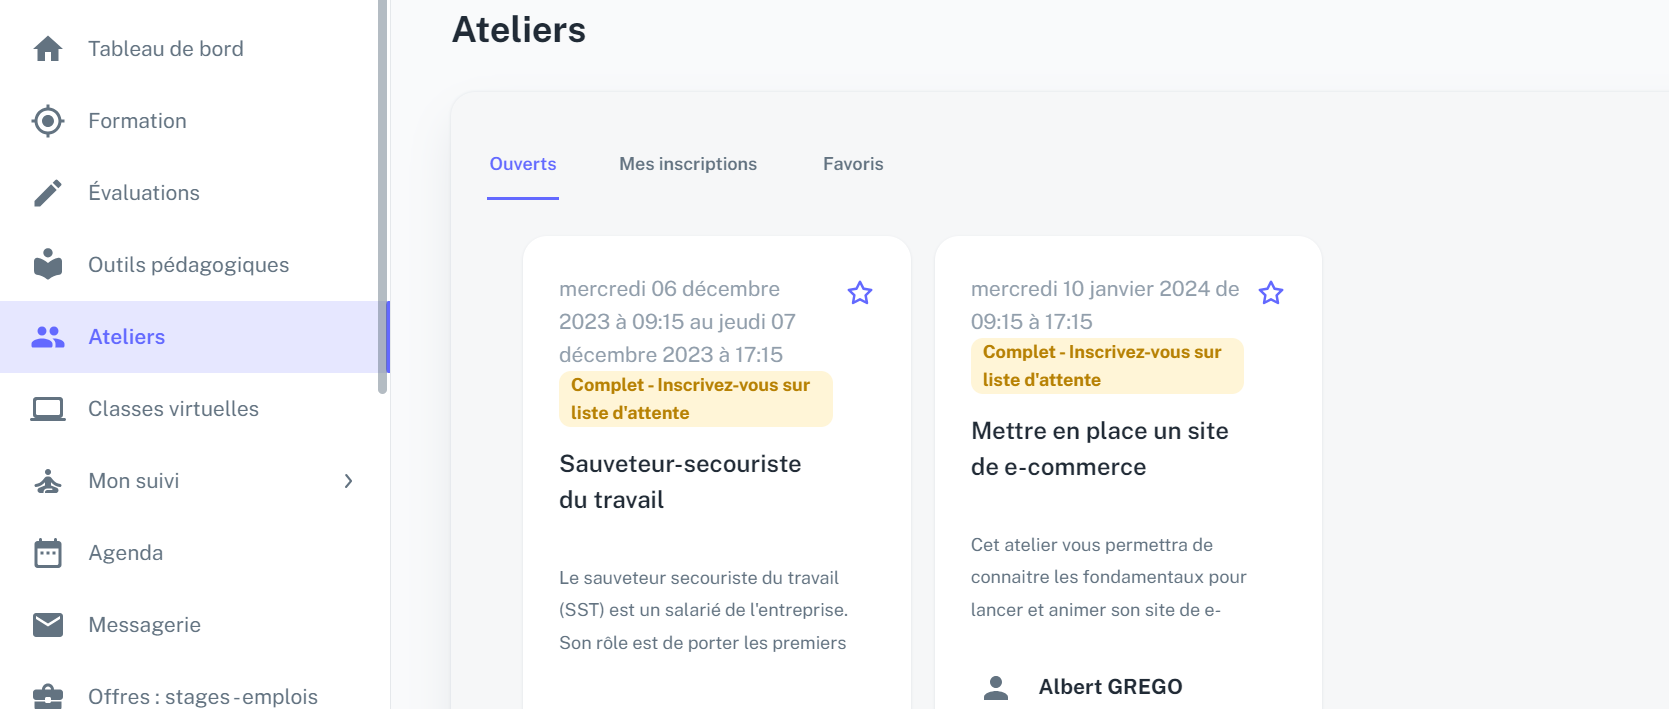Expand the Mon suivi submenu chevron
Screen dimensions: 1669x709
pyautogui.click(x=348, y=481)
